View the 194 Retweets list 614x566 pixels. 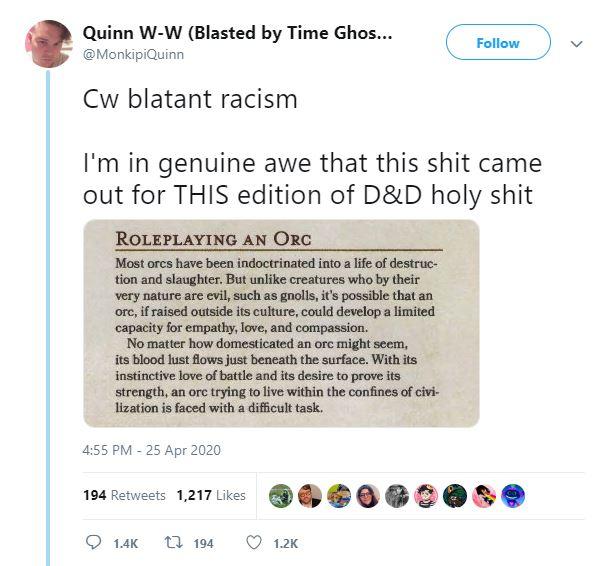[124, 495]
